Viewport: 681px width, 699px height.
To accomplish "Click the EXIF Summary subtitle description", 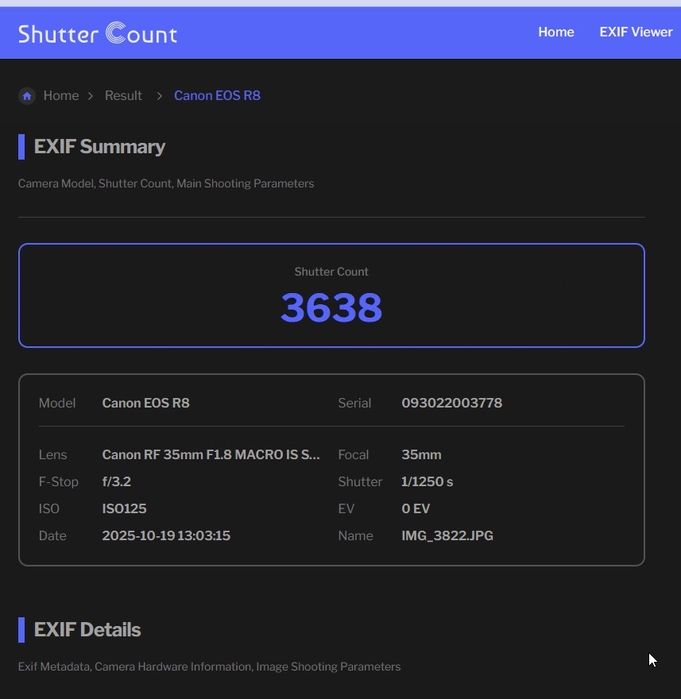I will click(166, 184).
